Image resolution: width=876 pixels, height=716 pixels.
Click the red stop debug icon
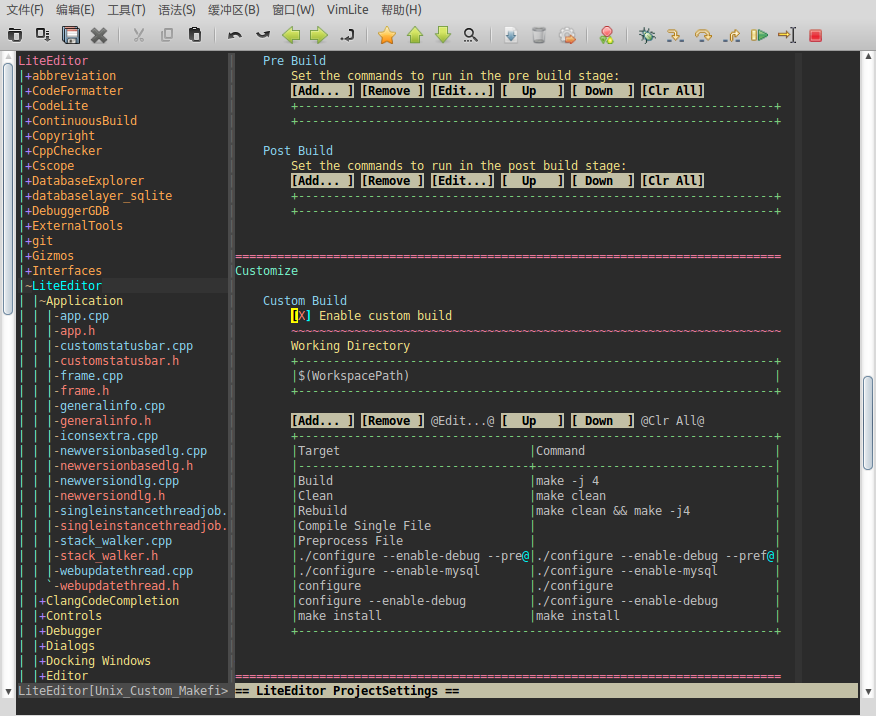(816, 35)
